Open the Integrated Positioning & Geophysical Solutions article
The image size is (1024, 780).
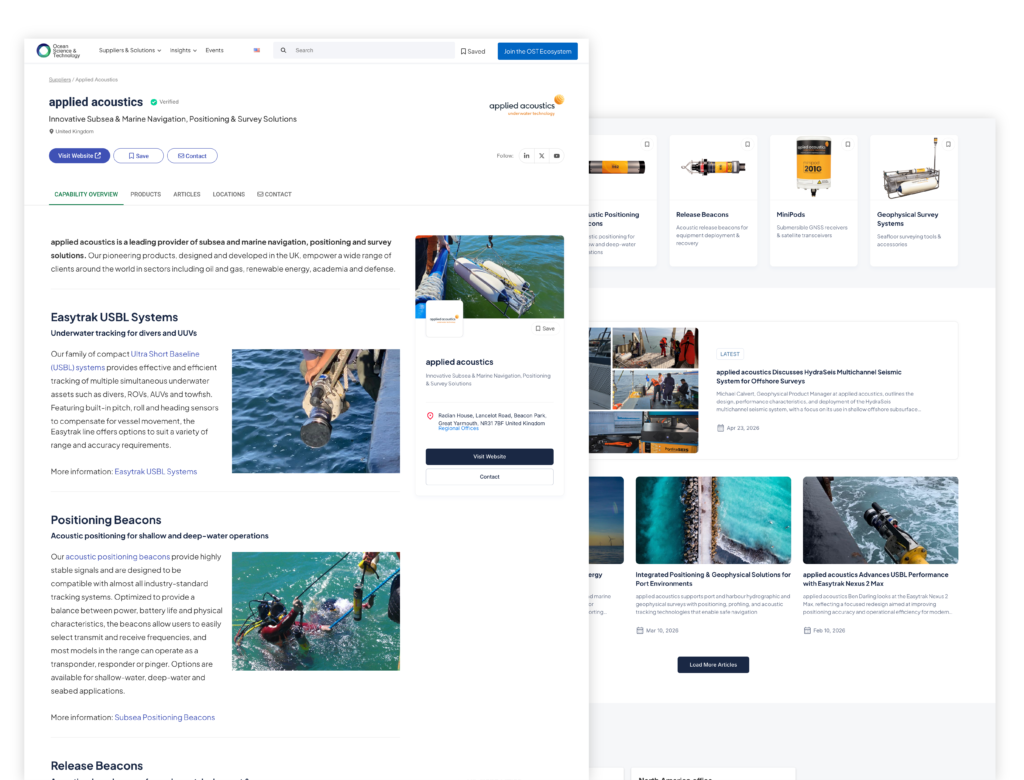[713, 579]
